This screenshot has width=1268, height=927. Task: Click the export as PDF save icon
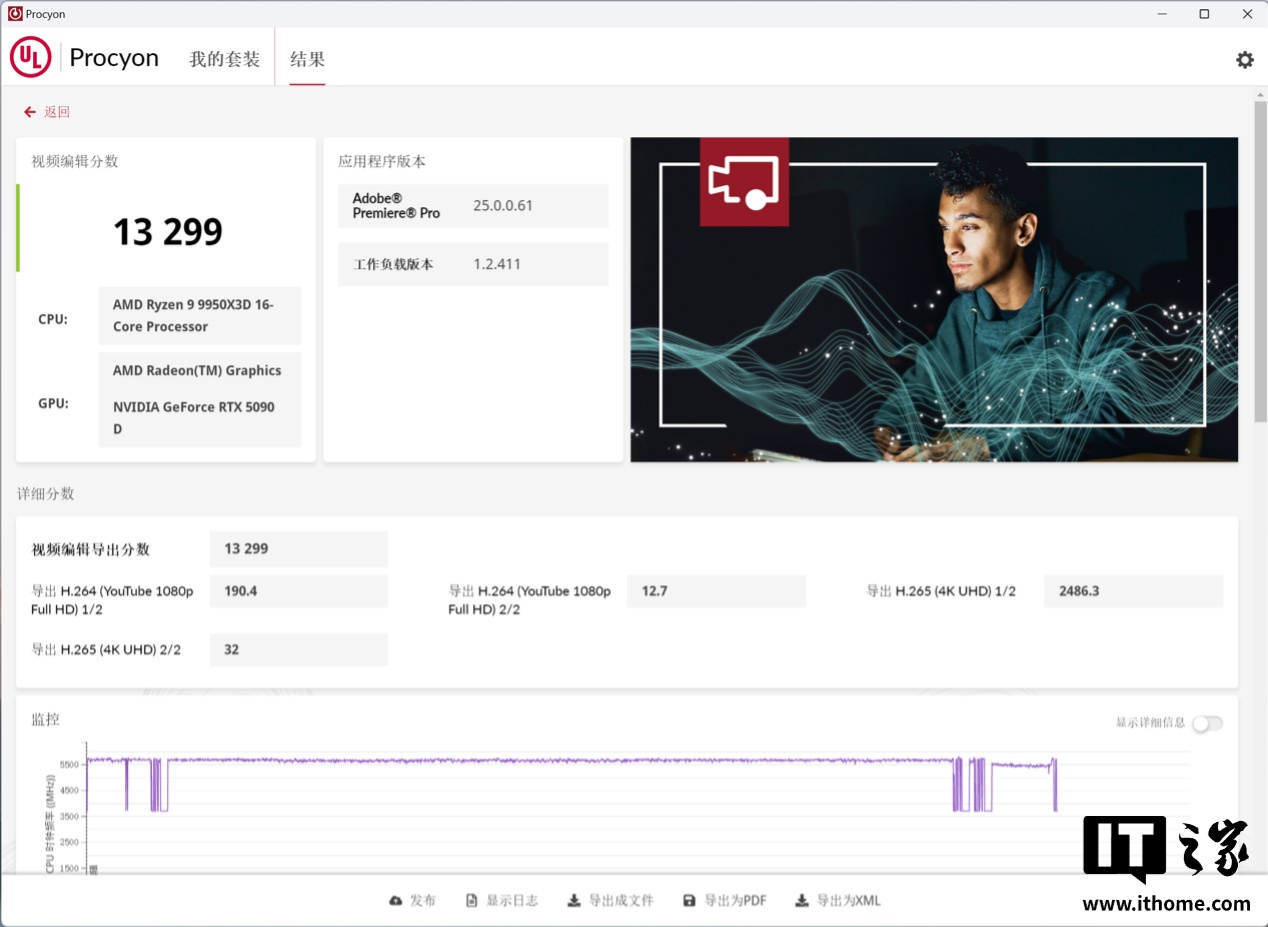click(689, 901)
